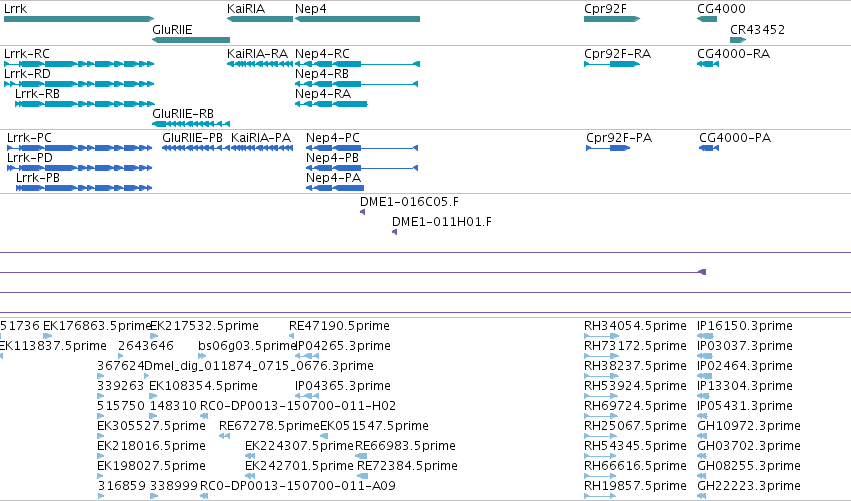Click the GH03702.3prime EST glyph
The image size is (851, 501).
click(702, 456)
